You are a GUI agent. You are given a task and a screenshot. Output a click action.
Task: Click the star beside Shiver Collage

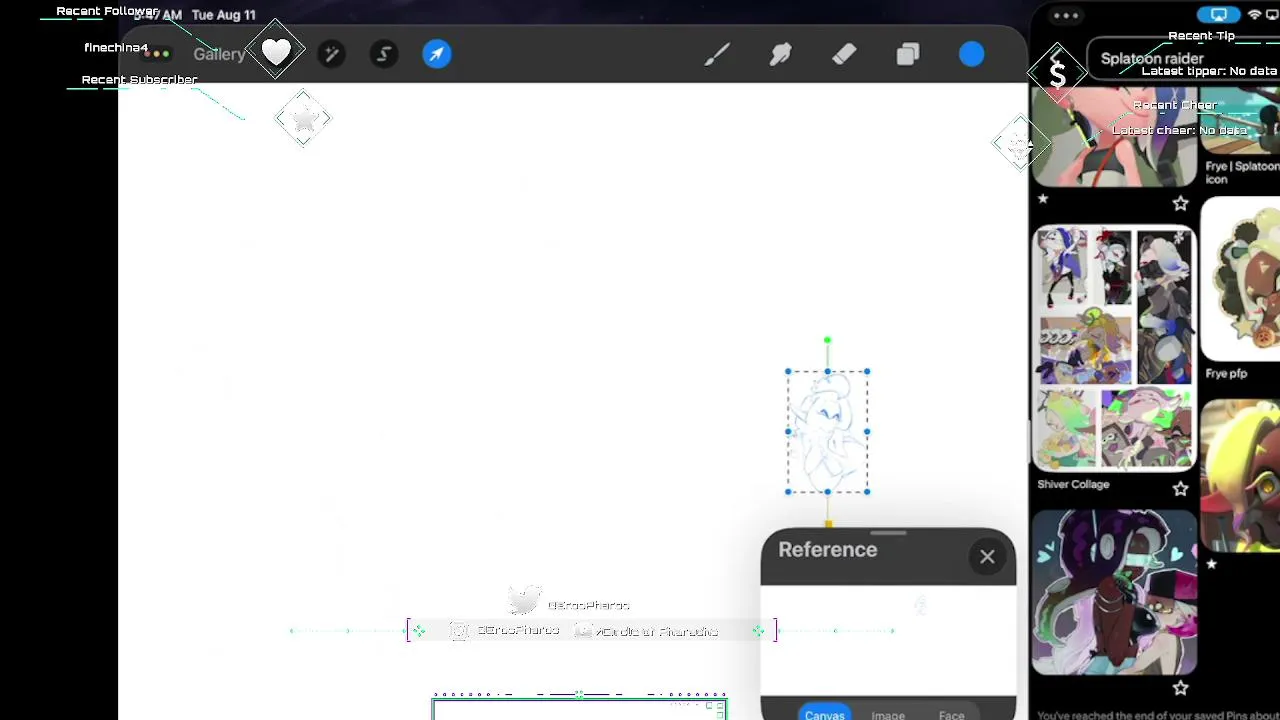(x=1180, y=488)
